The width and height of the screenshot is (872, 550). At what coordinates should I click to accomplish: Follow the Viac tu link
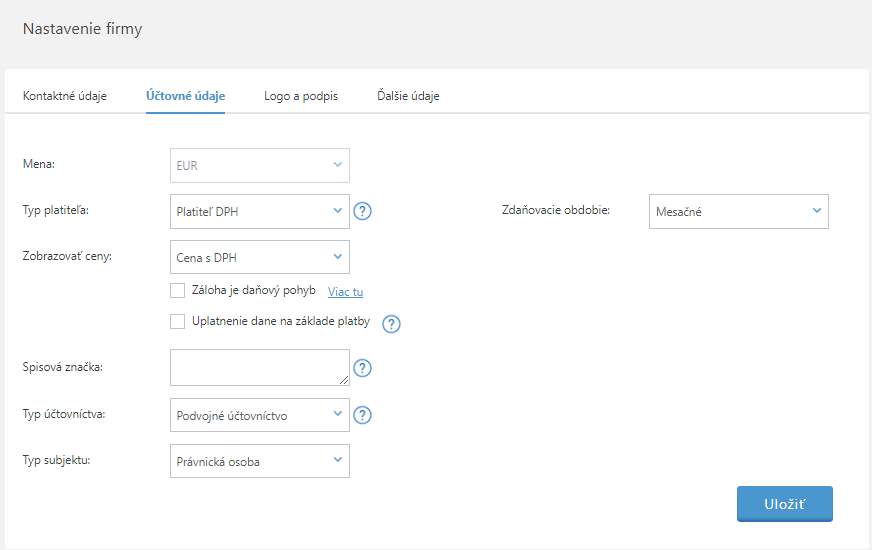345,292
